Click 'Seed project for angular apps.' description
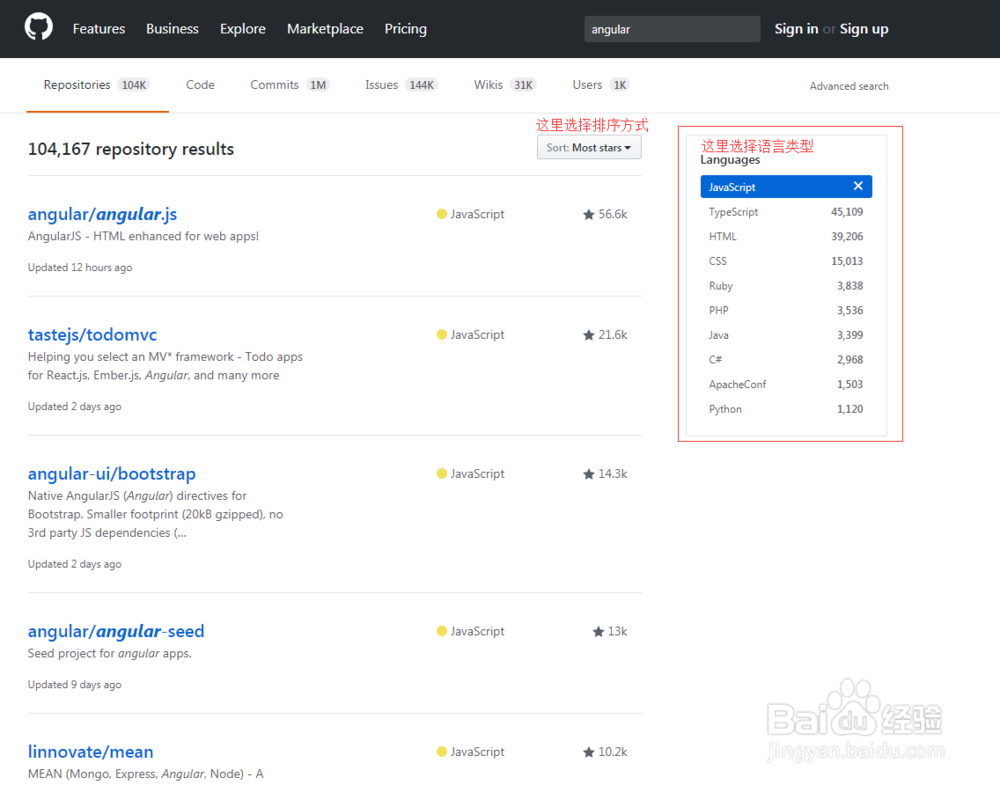Image resolution: width=1000 pixels, height=785 pixels. (110, 654)
